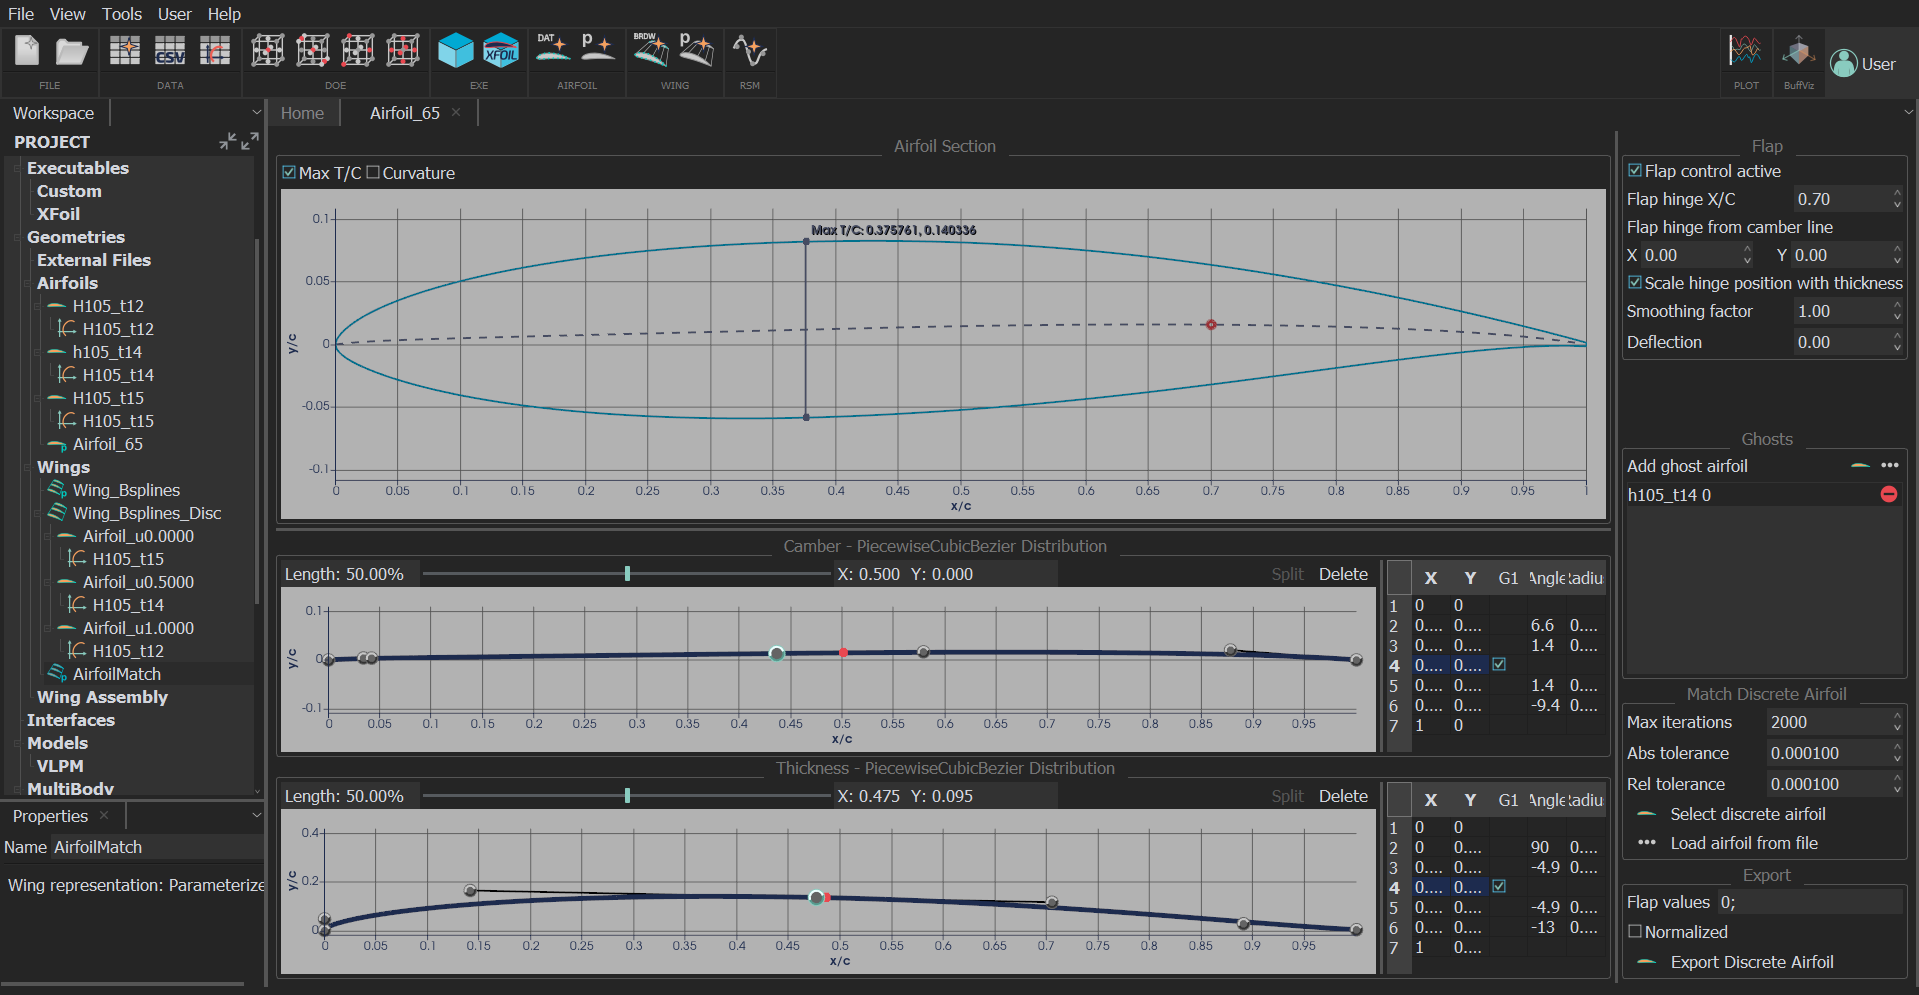Open the BuffViz tool
The width and height of the screenshot is (1919, 995).
click(1798, 50)
